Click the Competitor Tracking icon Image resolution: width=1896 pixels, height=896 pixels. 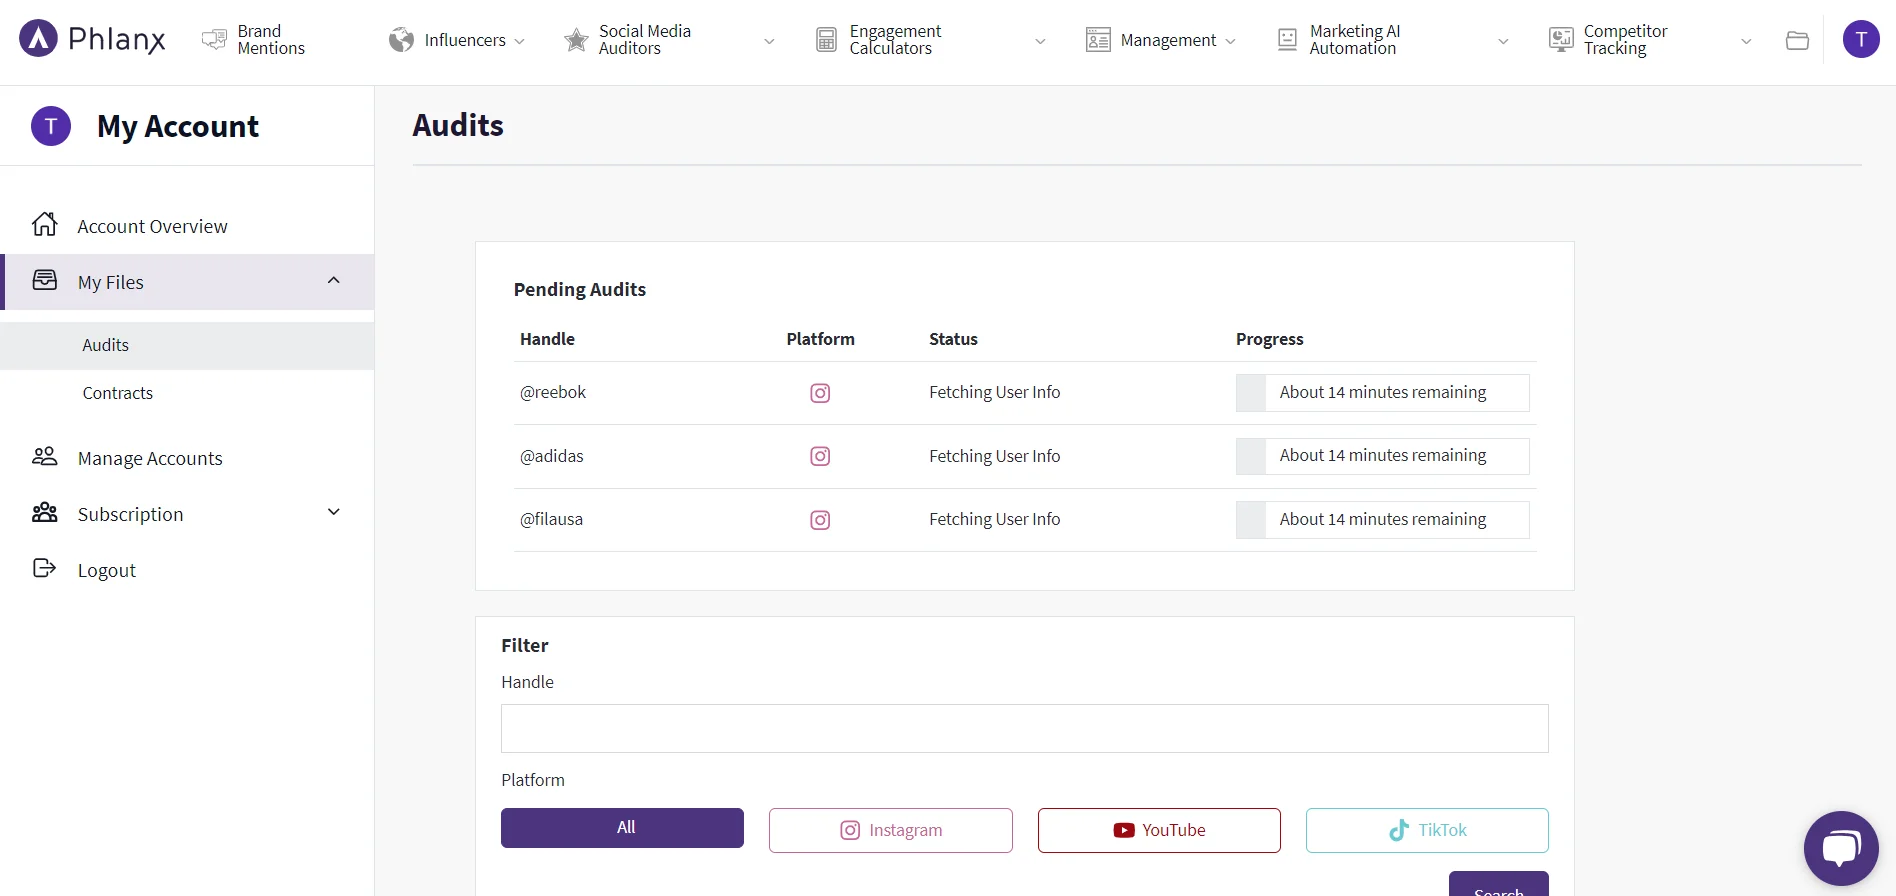point(1561,40)
